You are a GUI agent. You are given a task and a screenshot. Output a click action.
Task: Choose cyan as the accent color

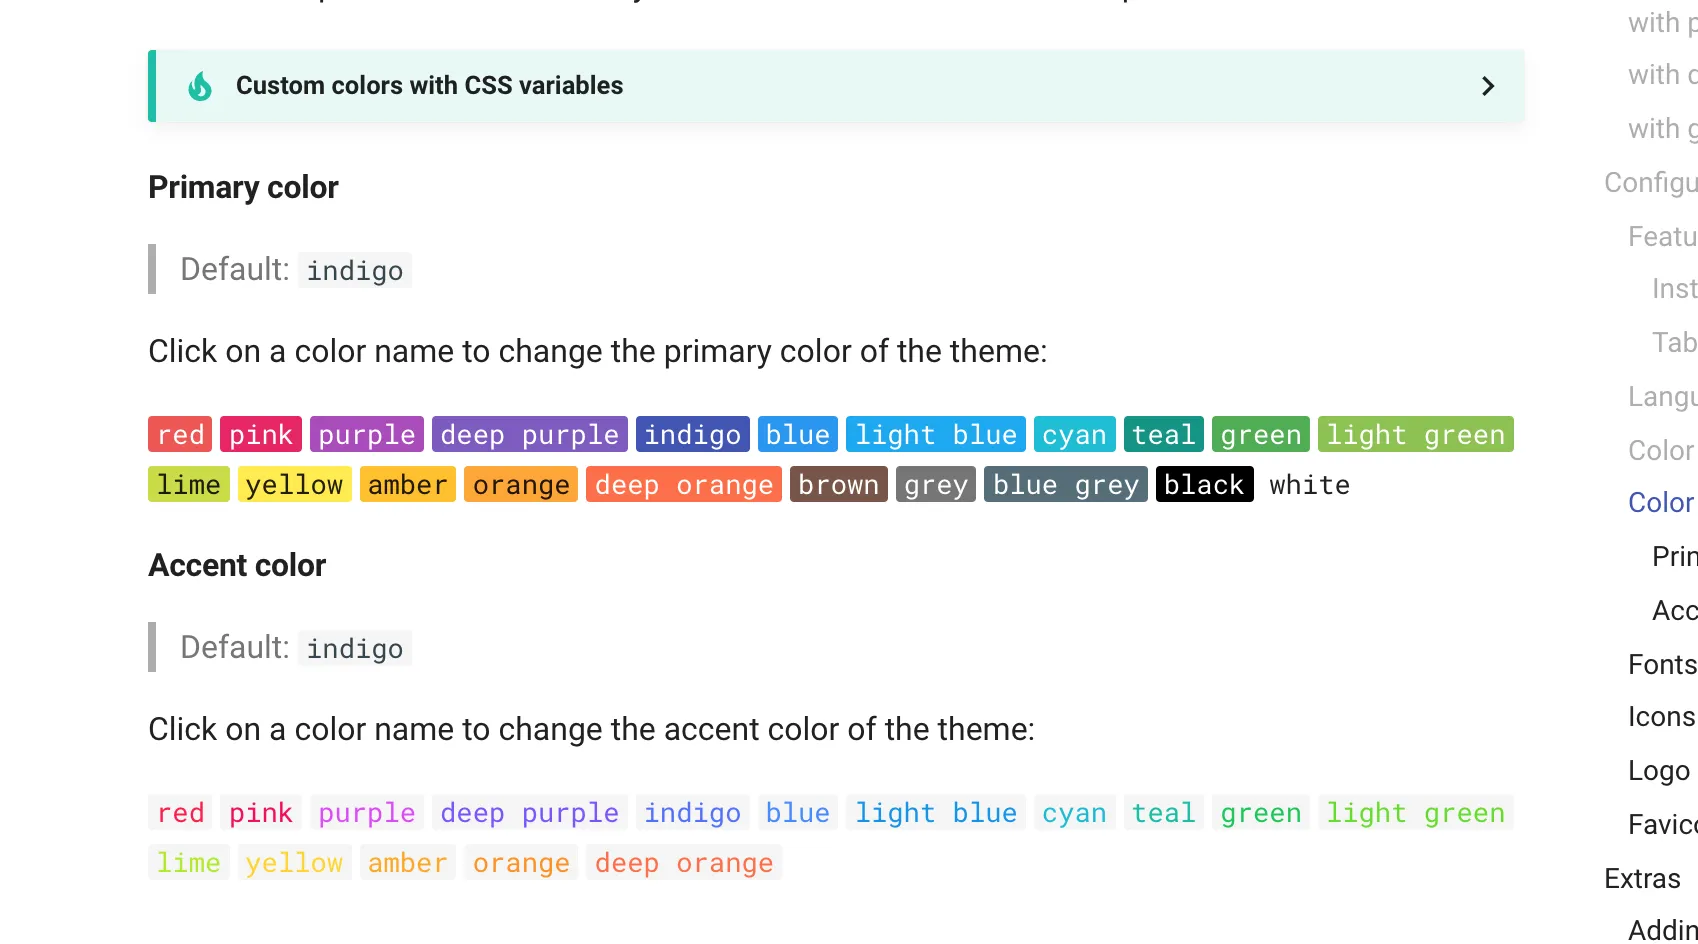(x=1074, y=813)
